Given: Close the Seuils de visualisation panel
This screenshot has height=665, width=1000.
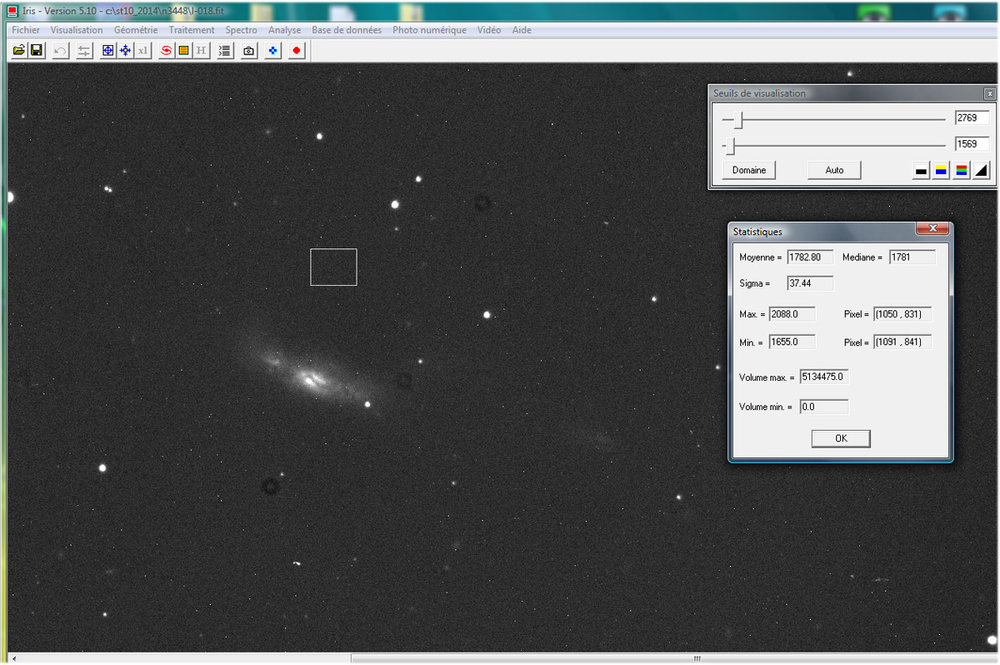Looking at the screenshot, I should coord(989,94).
